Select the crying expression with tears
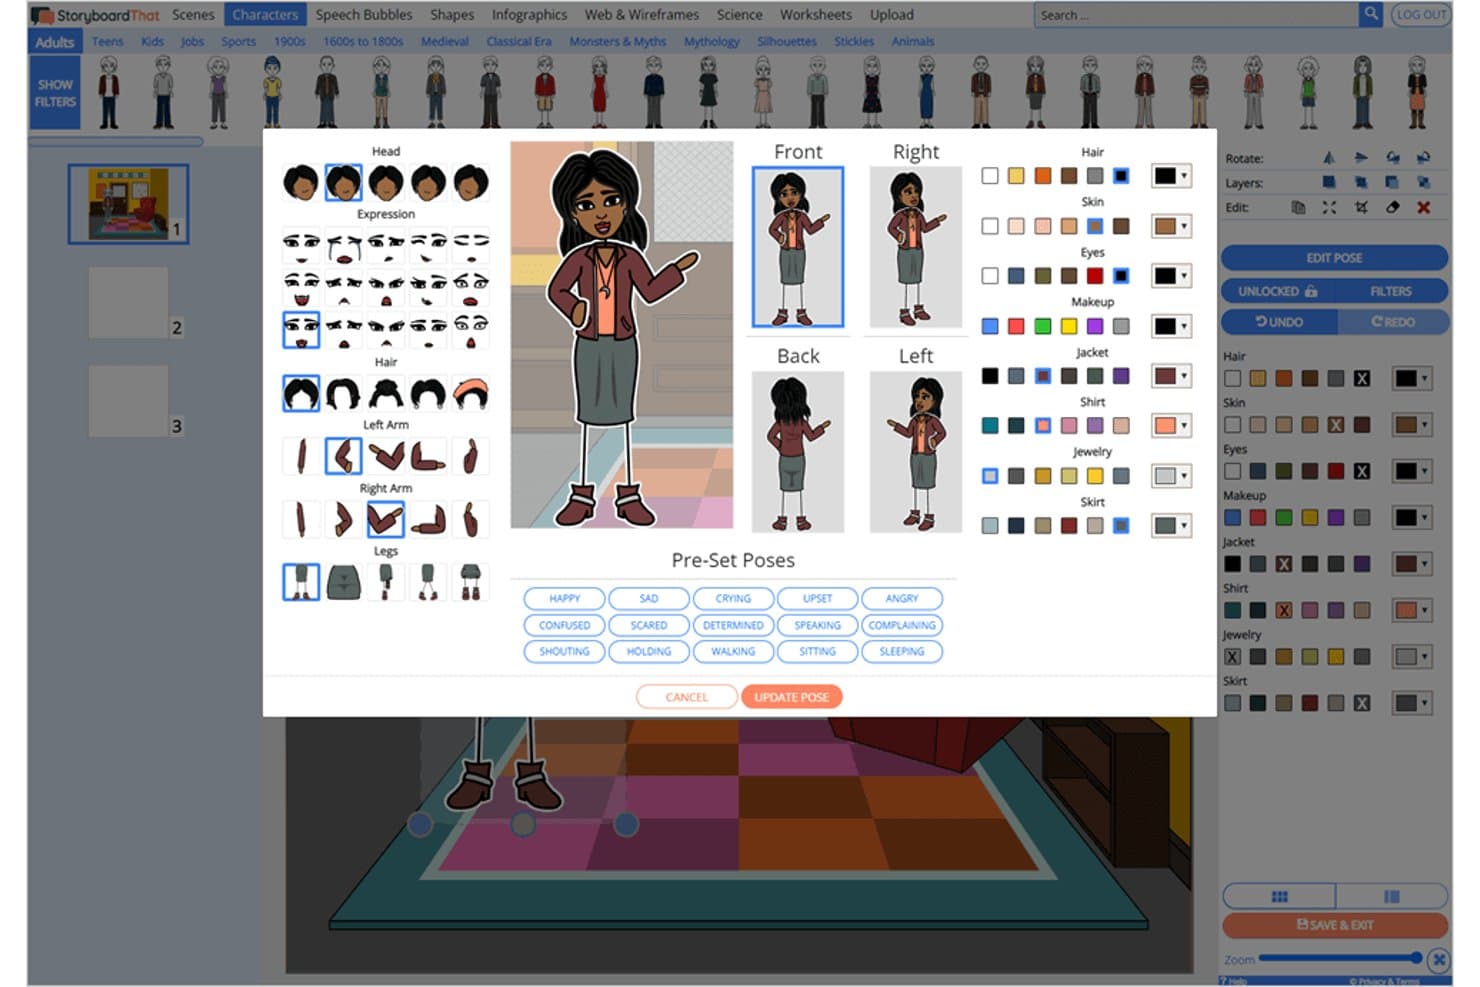The image size is (1480, 987). [343, 244]
